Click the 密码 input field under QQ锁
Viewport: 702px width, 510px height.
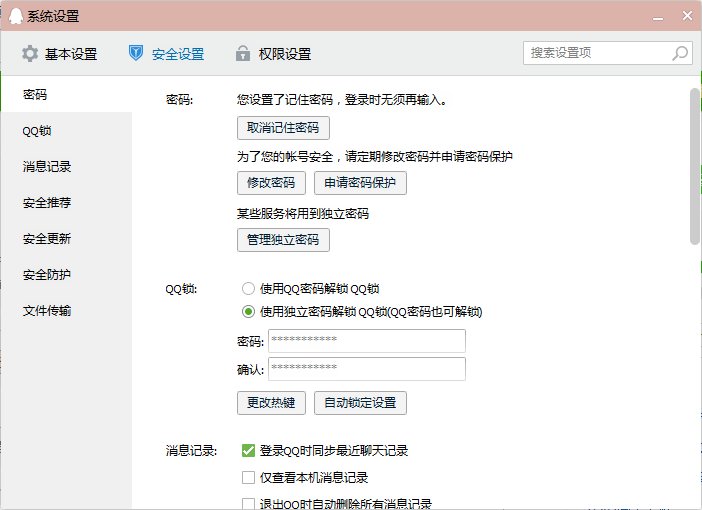(x=367, y=341)
